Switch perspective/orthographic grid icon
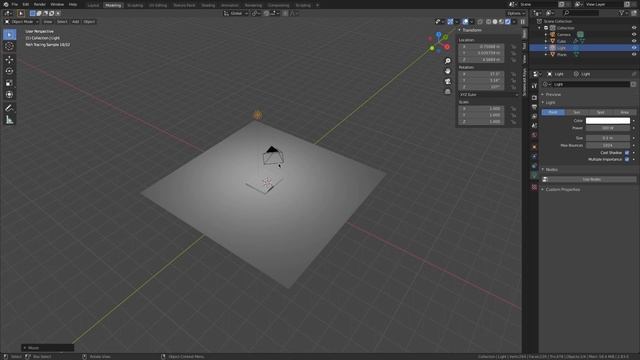640x360 pixels. click(x=448, y=91)
